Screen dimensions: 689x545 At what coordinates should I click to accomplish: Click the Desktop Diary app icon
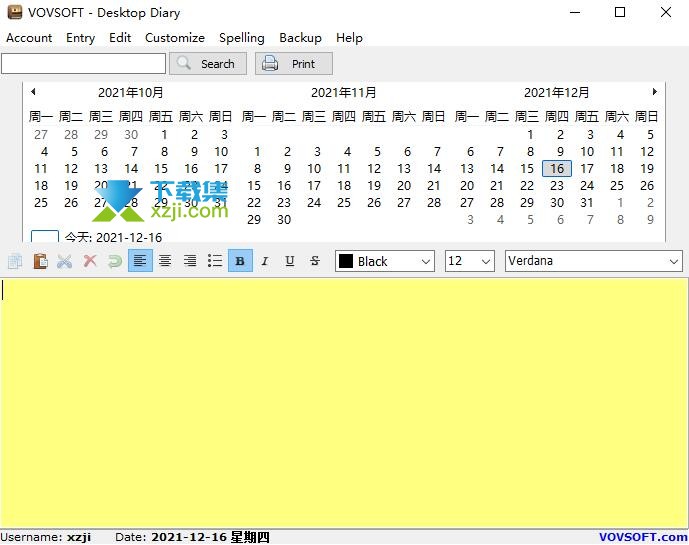click(x=15, y=12)
